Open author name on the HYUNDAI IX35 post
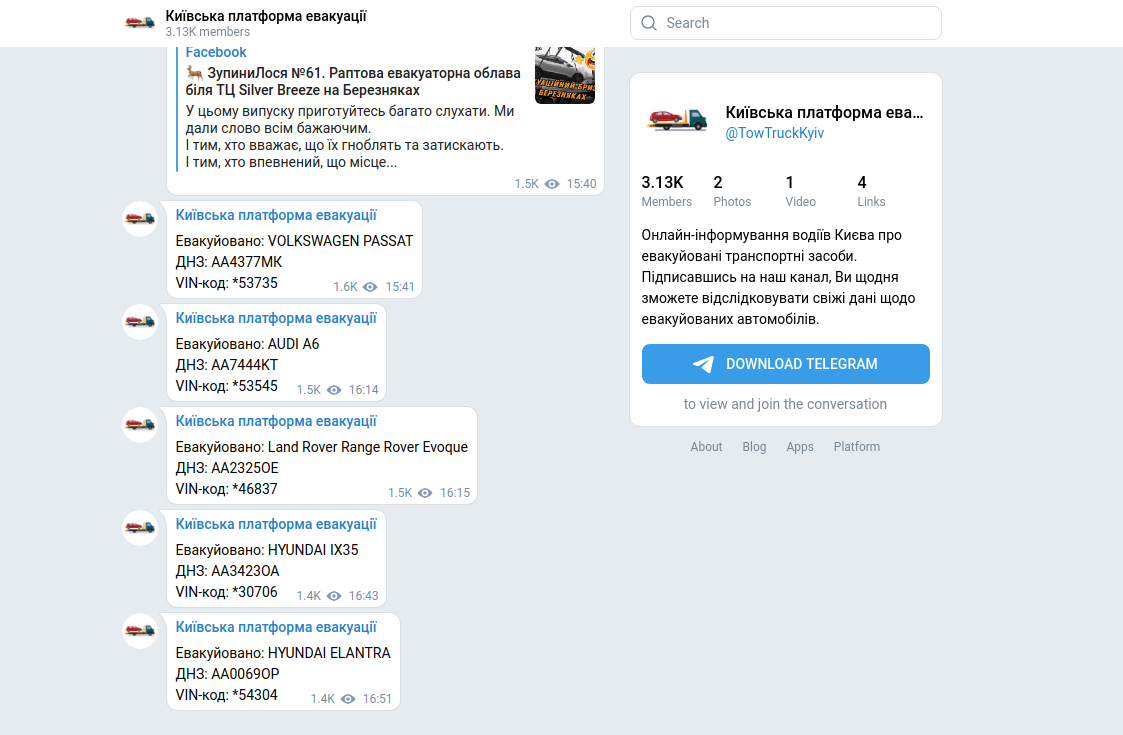The image size is (1123, 735). pos(276,524)
